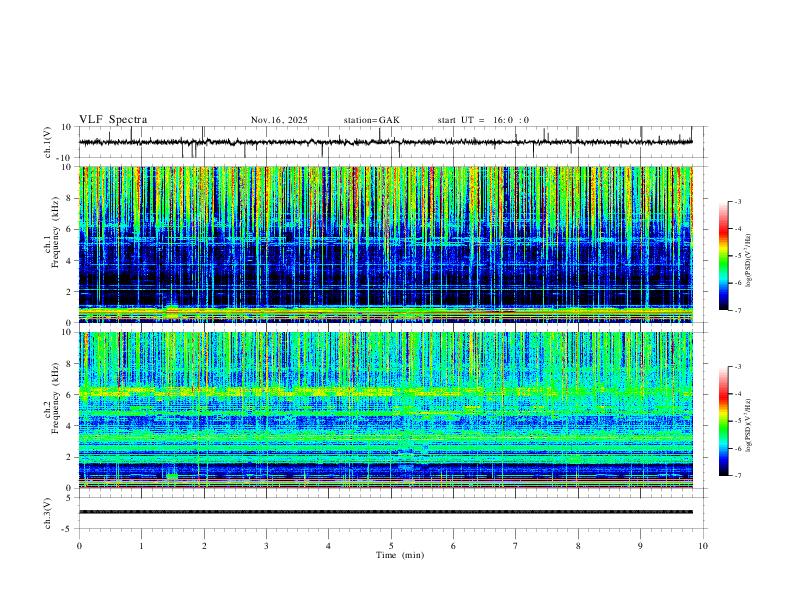Click the 'VLF Spectra' title text
Image resolution: width=792 pixels, height=612 pixels.
(113, 120)
